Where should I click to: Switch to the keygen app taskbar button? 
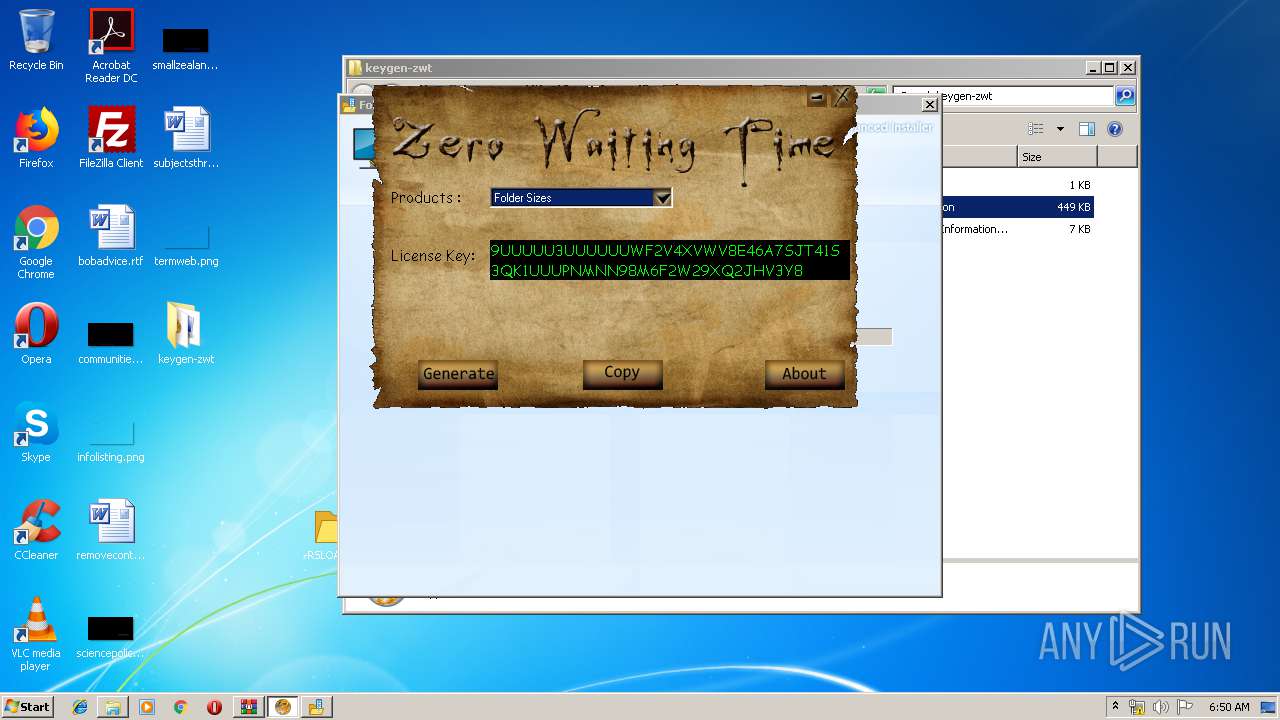tap(283, 707)
